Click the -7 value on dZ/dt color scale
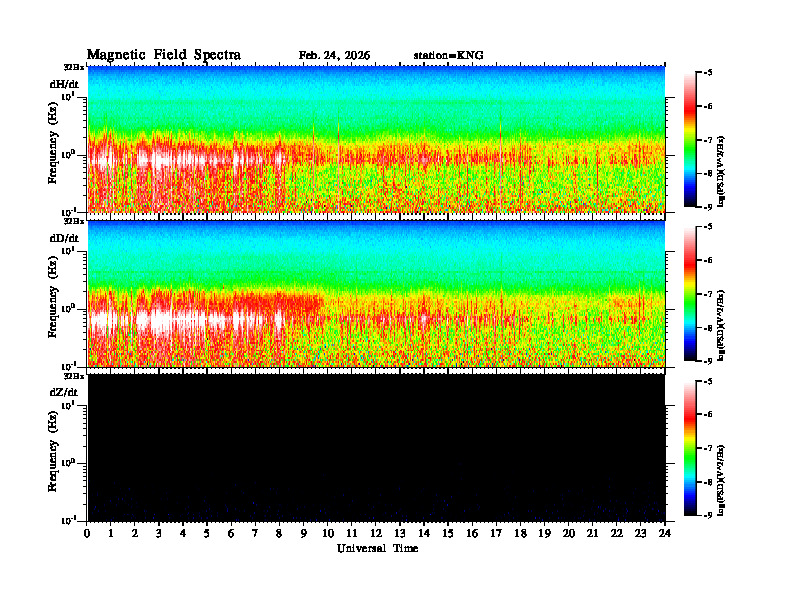Image resolution: width=792 pixels, height=612 pixels. pyautogui.click(x=708, y=448)
